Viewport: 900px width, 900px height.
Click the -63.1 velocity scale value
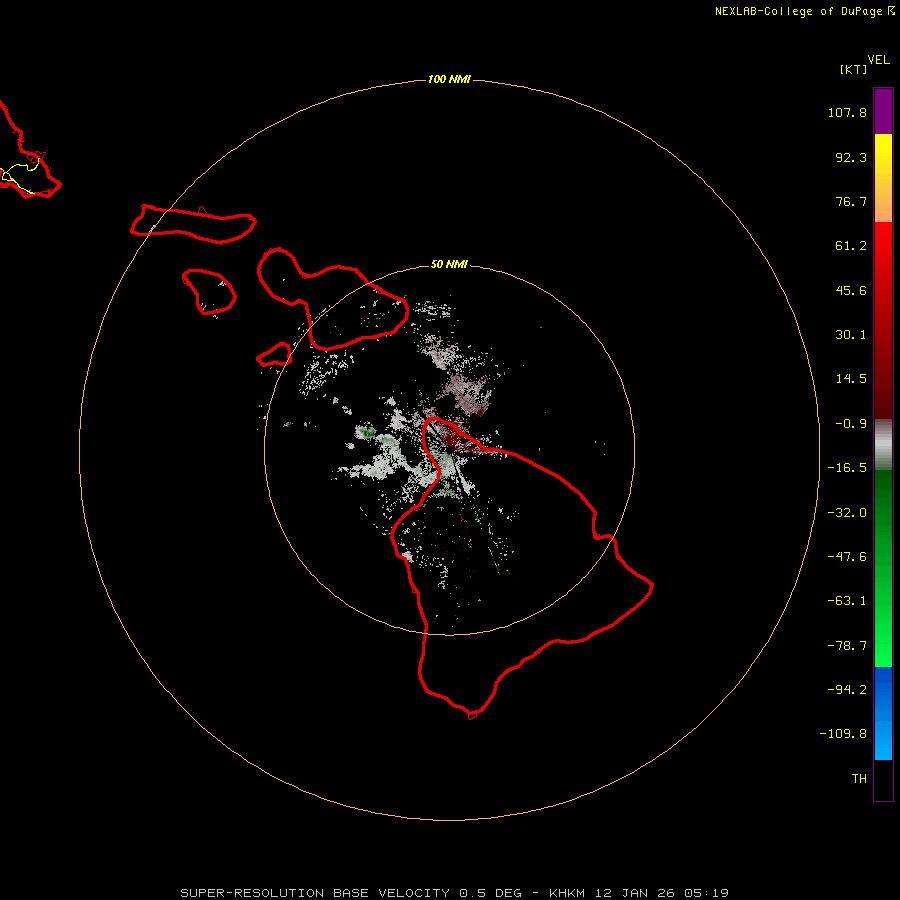click(x=847, y=601)
